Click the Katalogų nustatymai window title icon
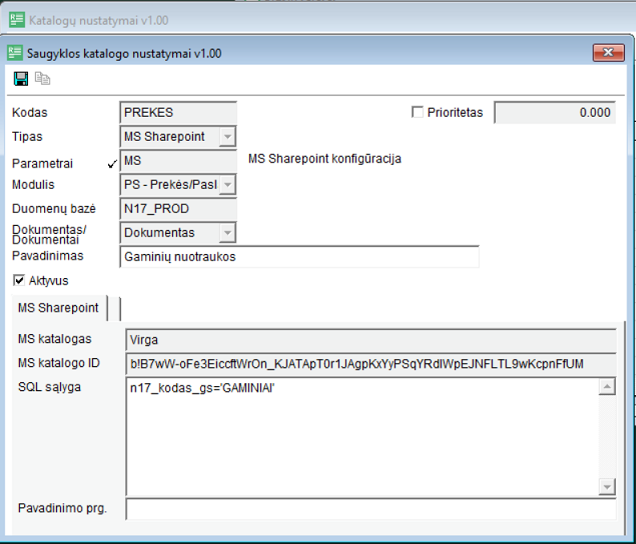This screenshot has height=544, width=636. click(15, 20)
